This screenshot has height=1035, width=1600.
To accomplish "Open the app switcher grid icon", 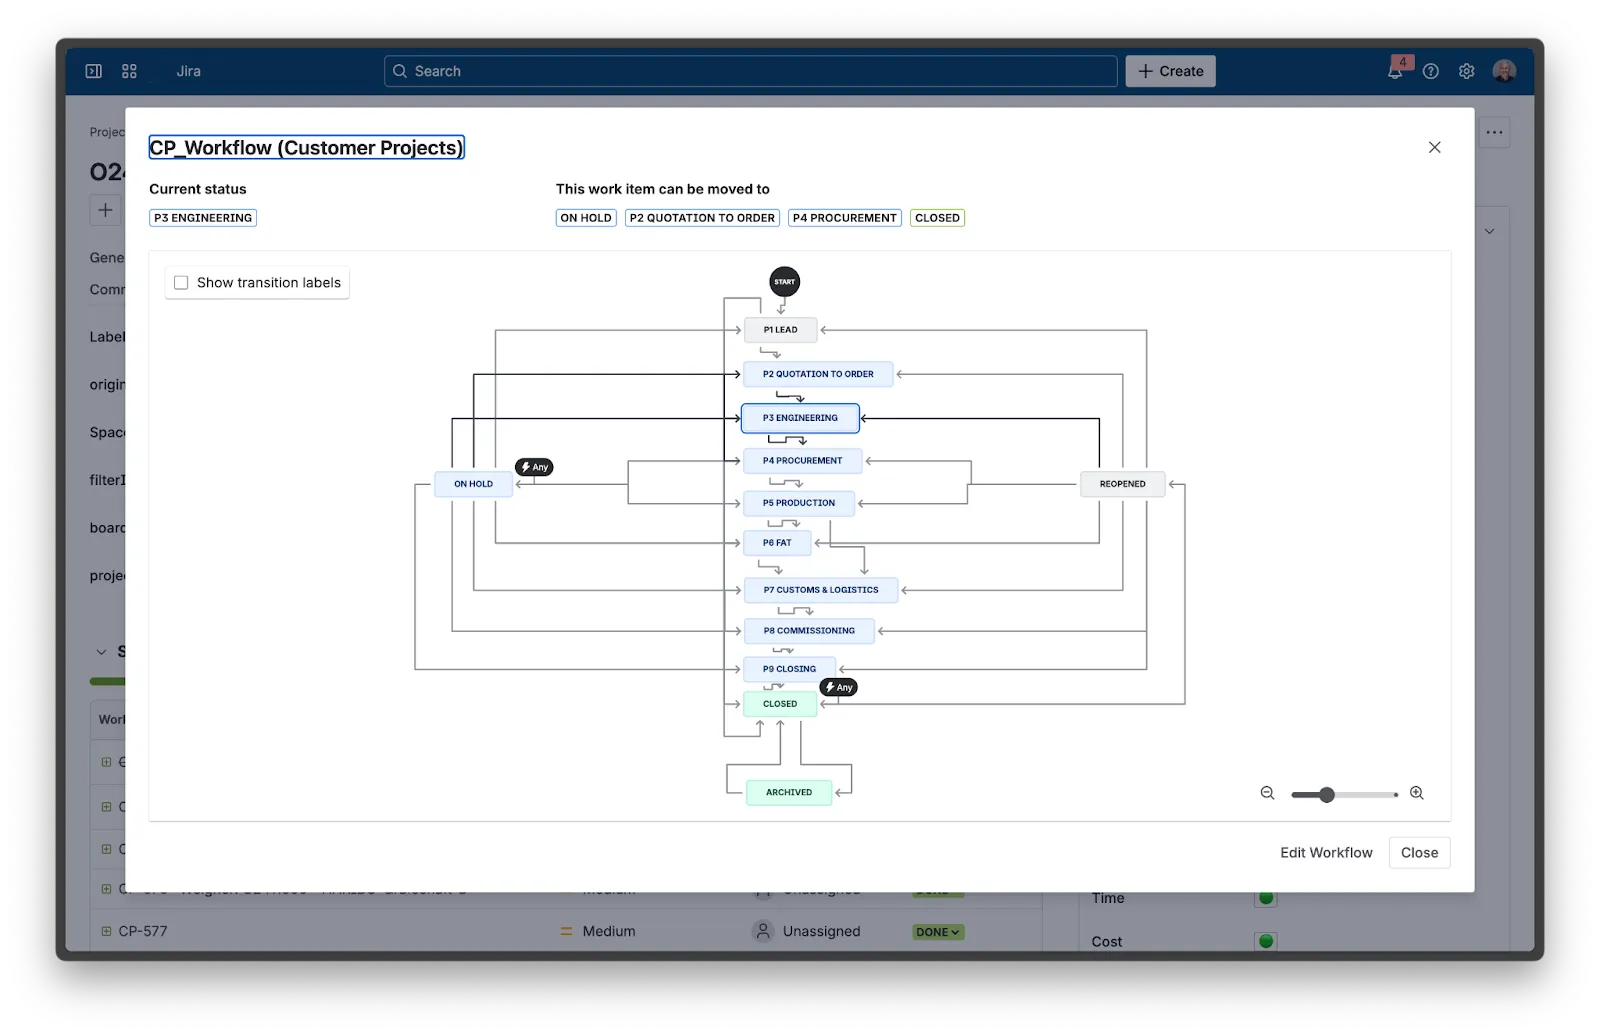I will (128, 70).
